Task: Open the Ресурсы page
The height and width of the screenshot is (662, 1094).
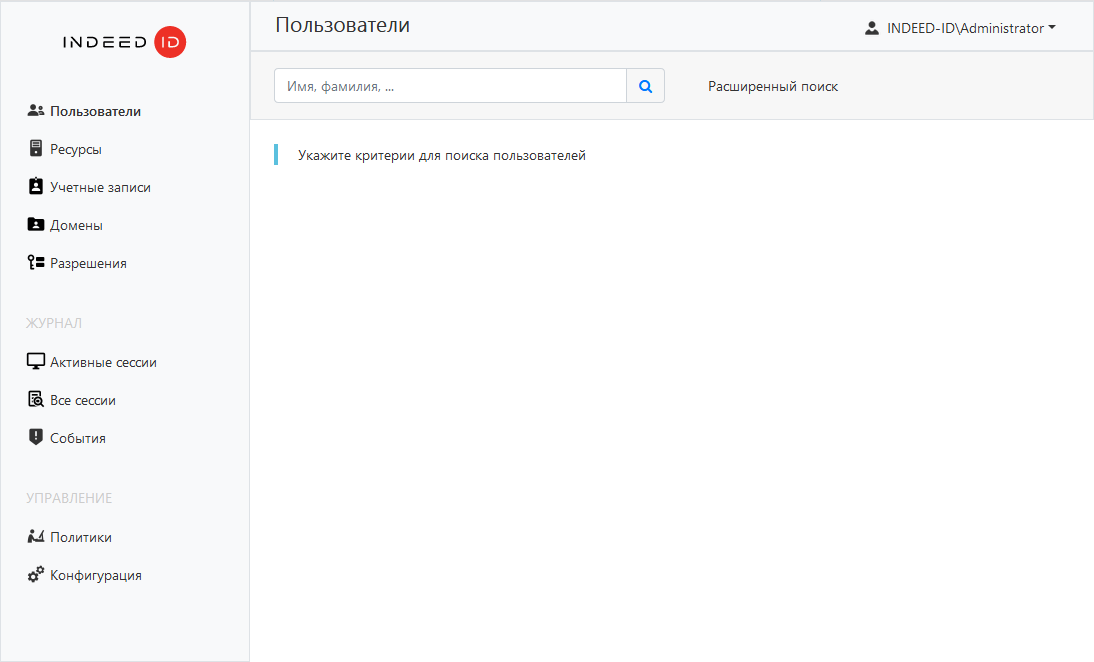Action: [76, 149]
